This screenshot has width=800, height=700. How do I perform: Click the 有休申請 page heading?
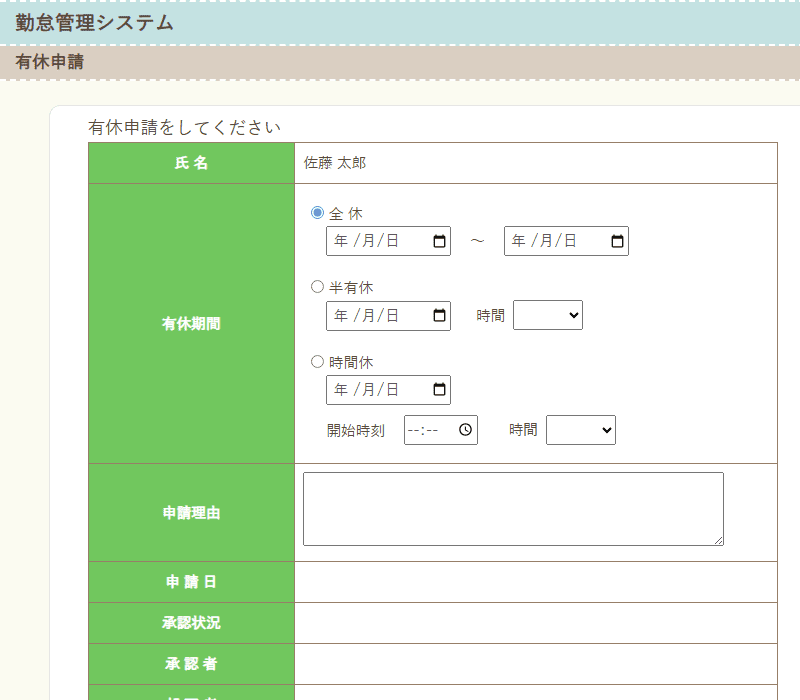click(49, 62)
